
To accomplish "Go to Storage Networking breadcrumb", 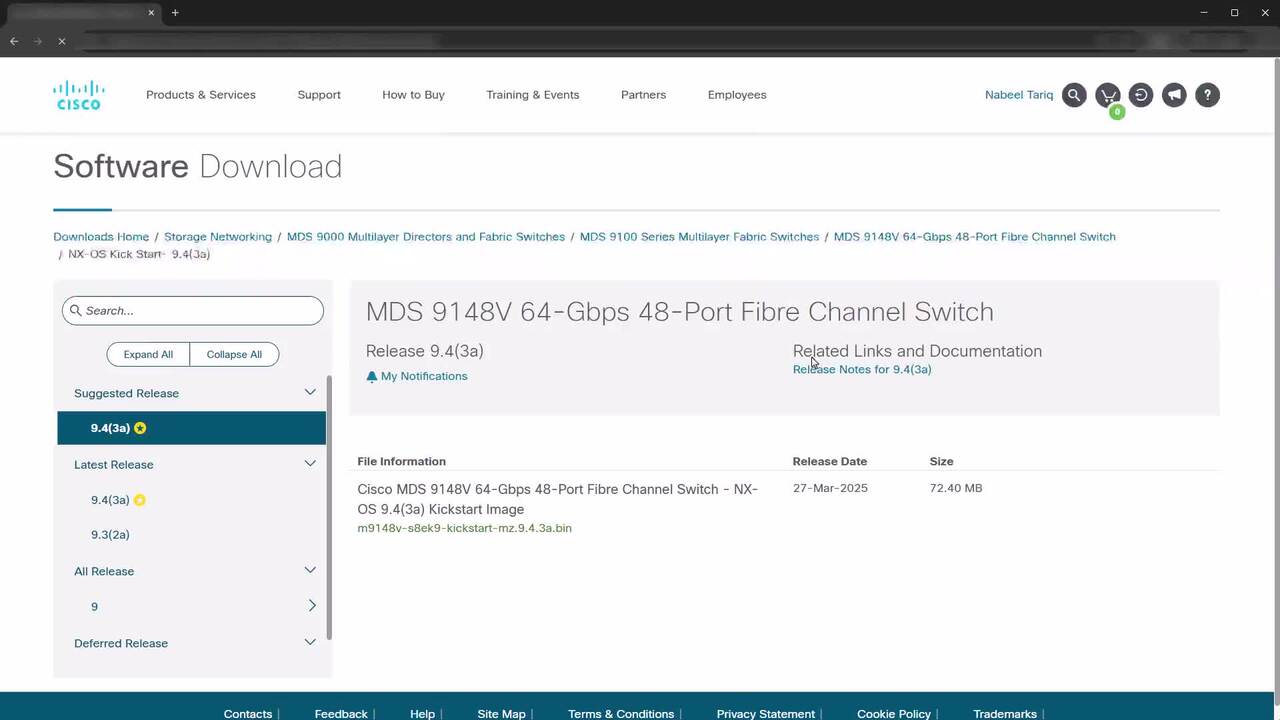I will [x=218, y=237].
